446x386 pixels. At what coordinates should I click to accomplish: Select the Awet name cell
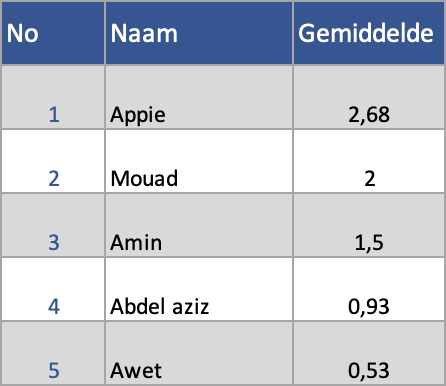(x=199, y=353)
